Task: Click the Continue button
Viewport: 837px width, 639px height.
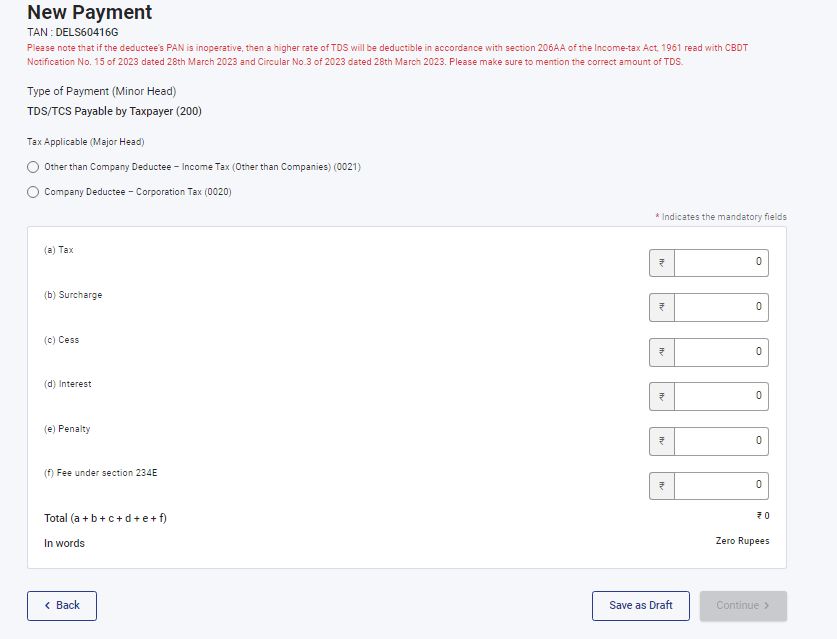Action: [742, 605]
